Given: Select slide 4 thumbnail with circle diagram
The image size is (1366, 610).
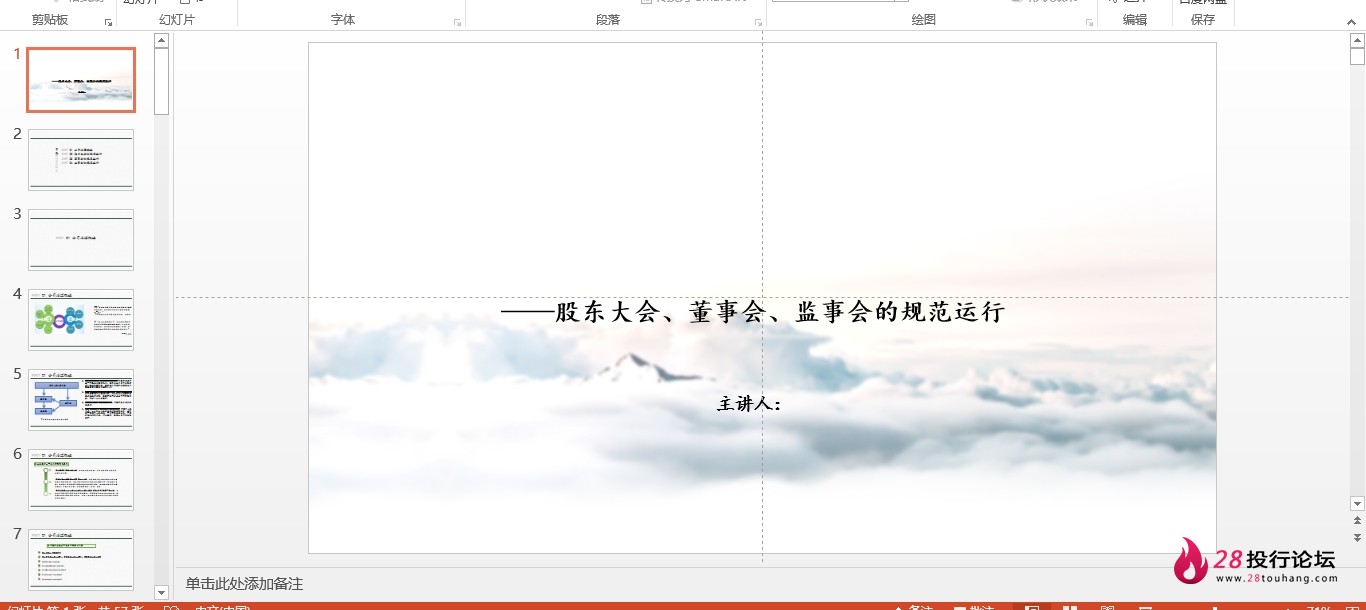Looking at the screenshot, I should tap(81, 319).
